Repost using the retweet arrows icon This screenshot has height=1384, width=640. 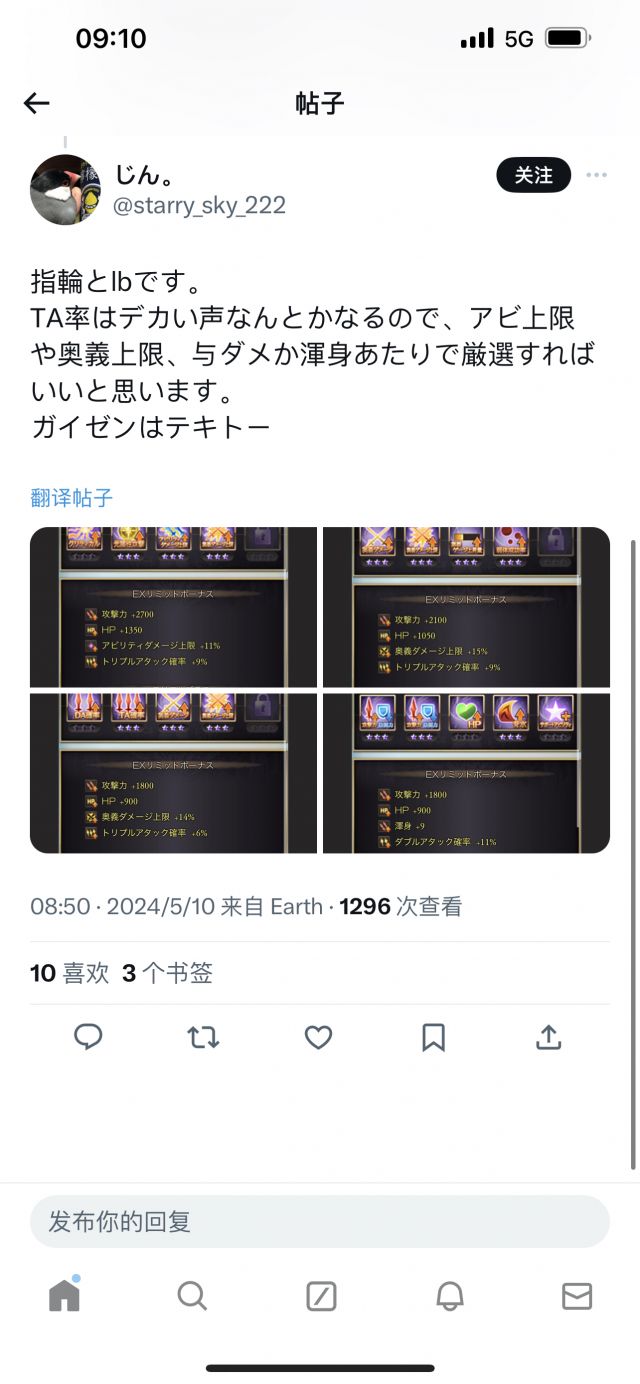[x=203, y=1038]
